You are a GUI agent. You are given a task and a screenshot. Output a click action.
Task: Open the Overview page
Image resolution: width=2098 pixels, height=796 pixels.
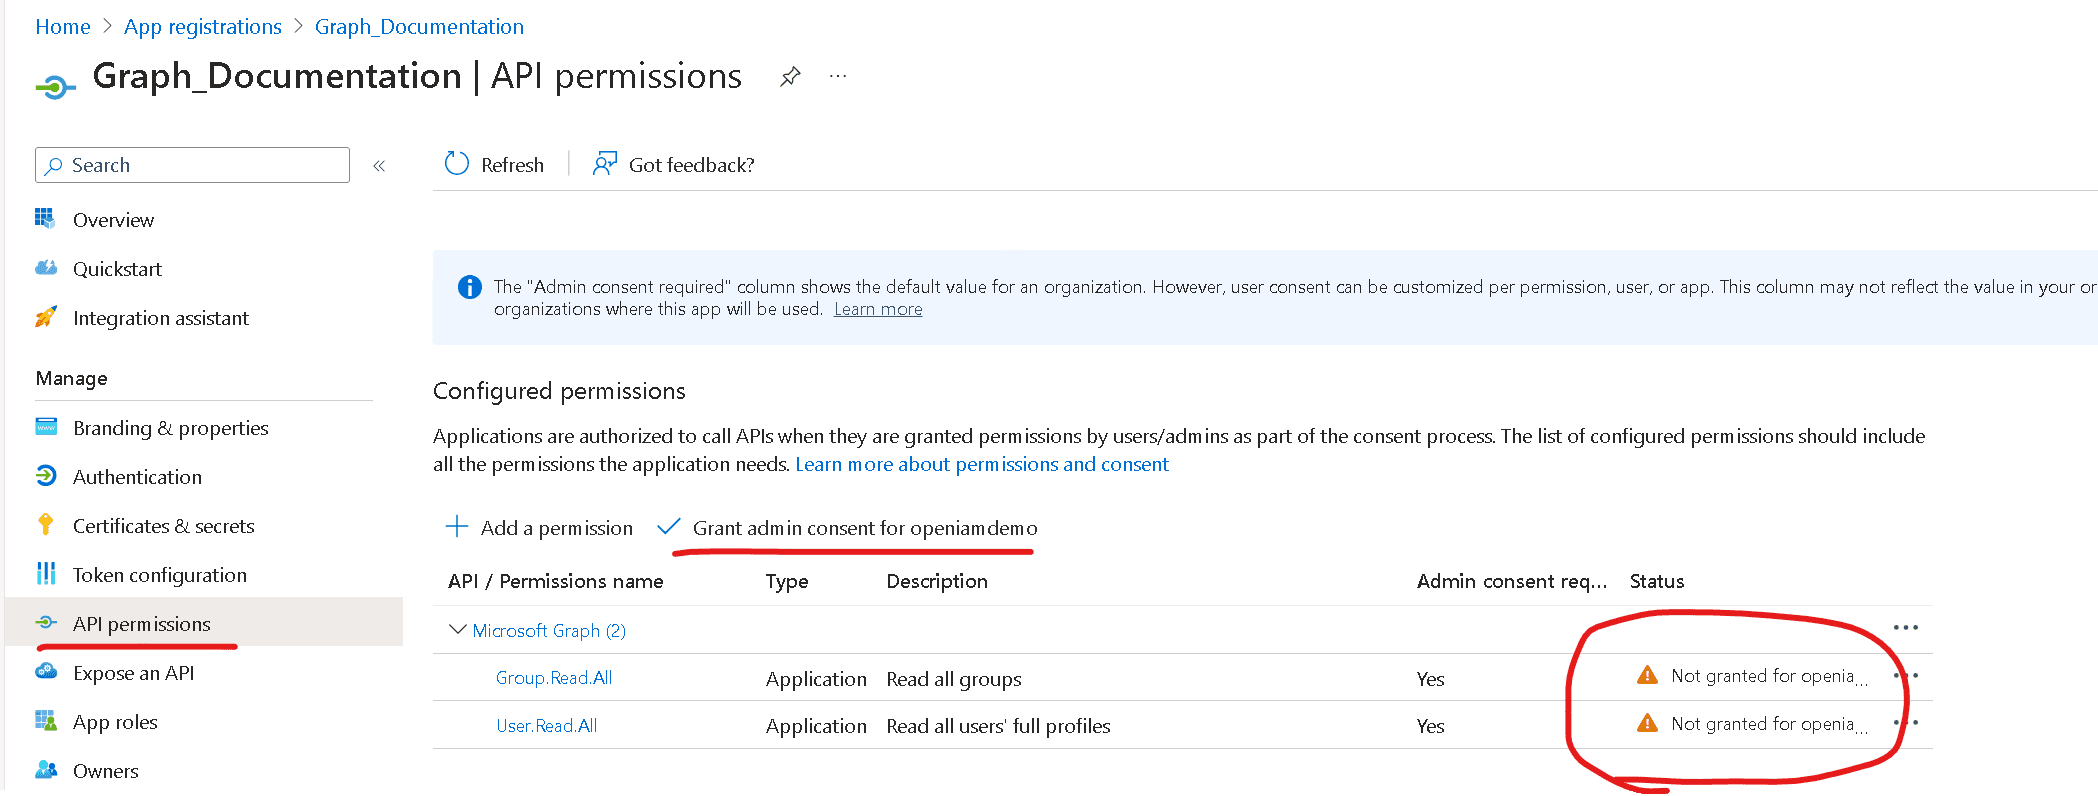coord(113,220)
